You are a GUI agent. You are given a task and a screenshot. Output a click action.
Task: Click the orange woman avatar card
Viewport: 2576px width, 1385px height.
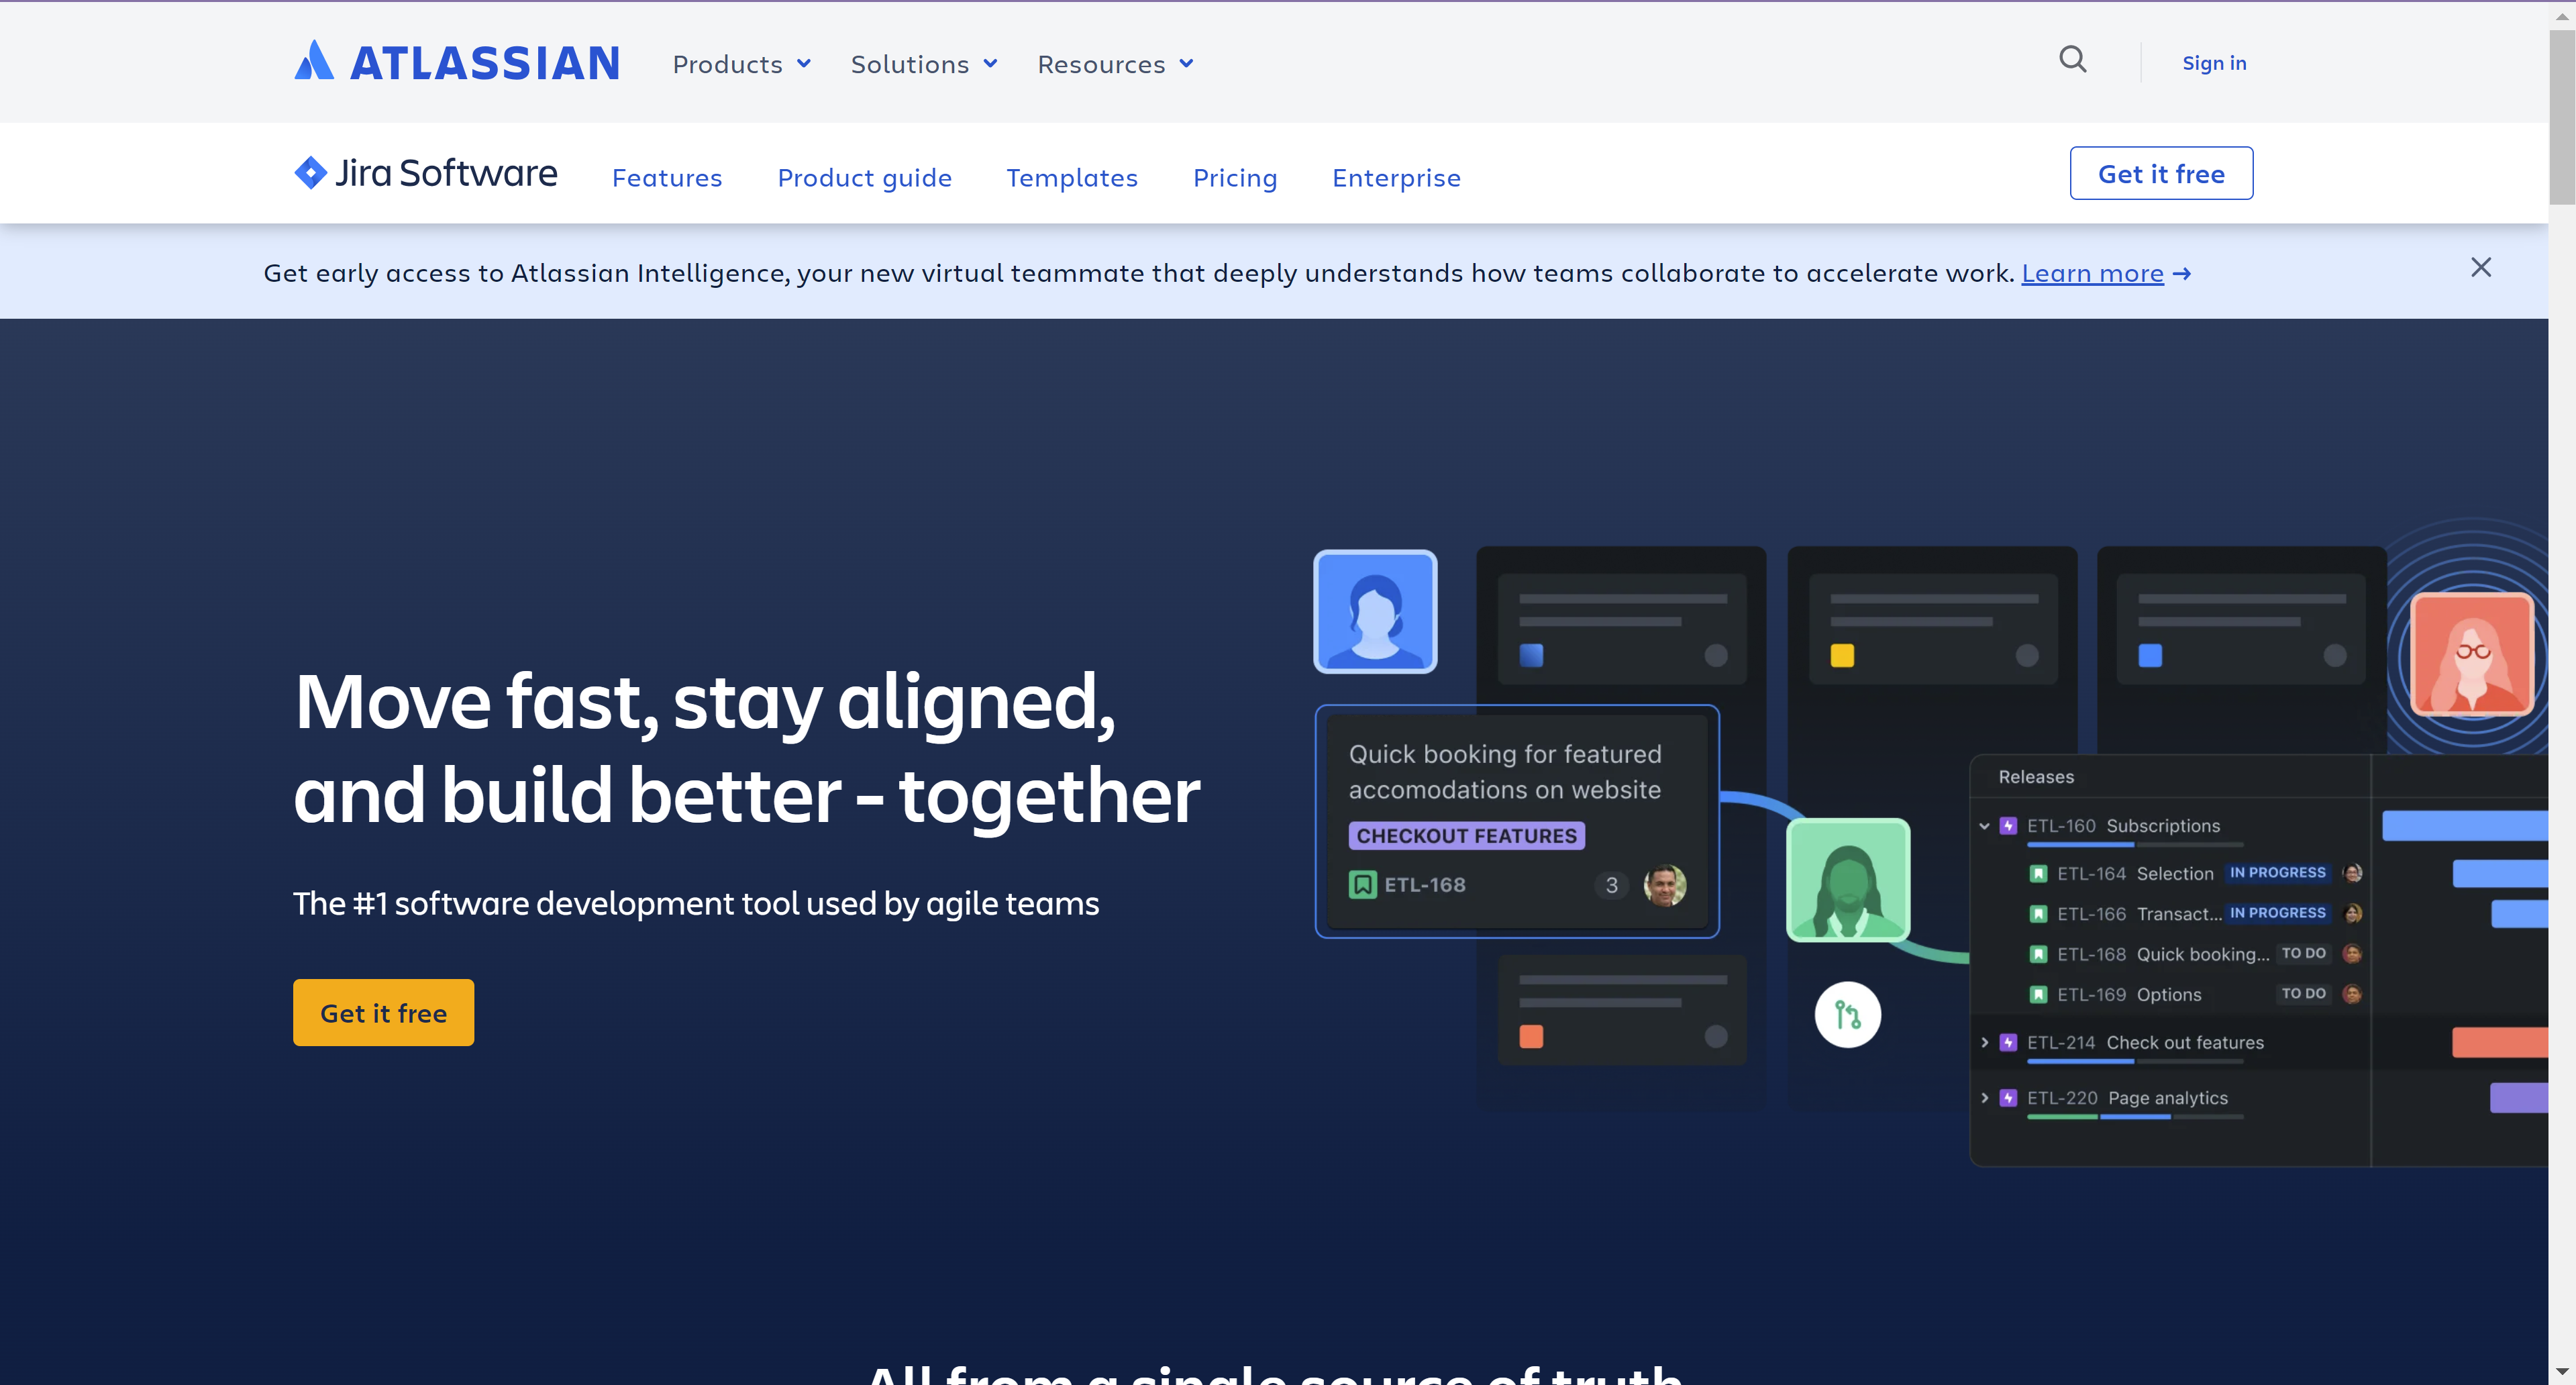(2472, 655)
